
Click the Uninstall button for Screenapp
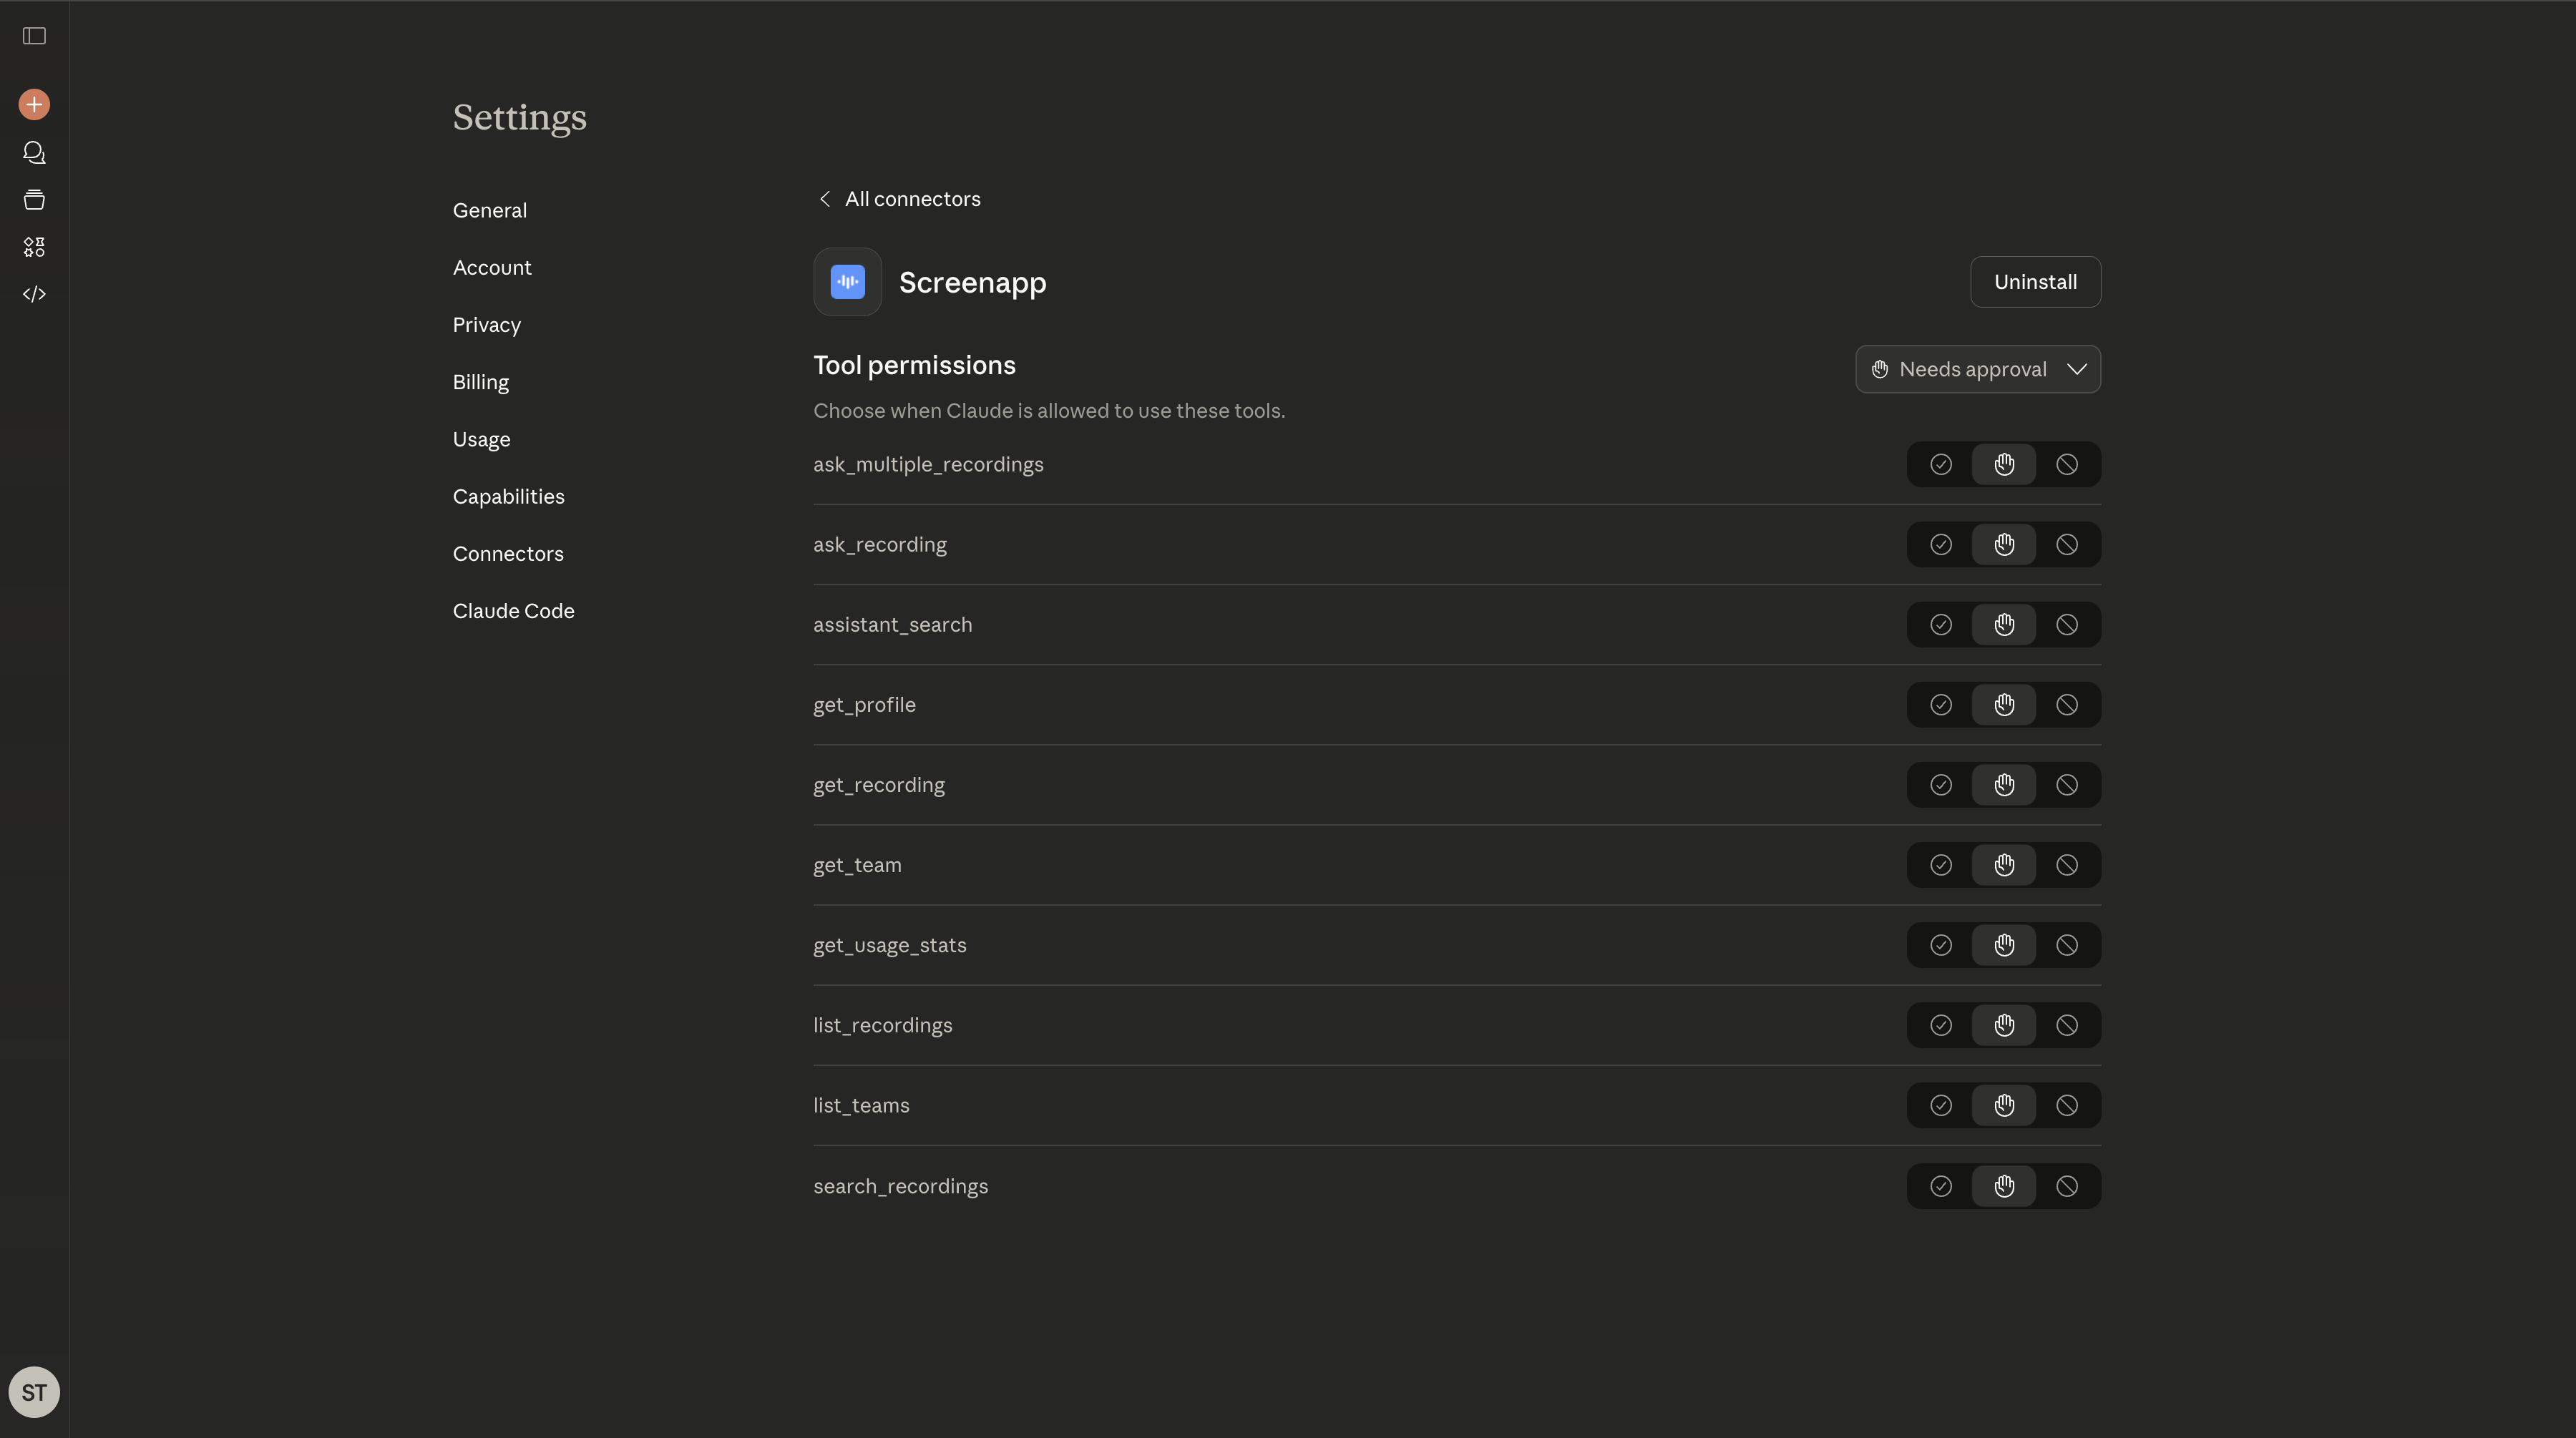[x=2035, y=281]
